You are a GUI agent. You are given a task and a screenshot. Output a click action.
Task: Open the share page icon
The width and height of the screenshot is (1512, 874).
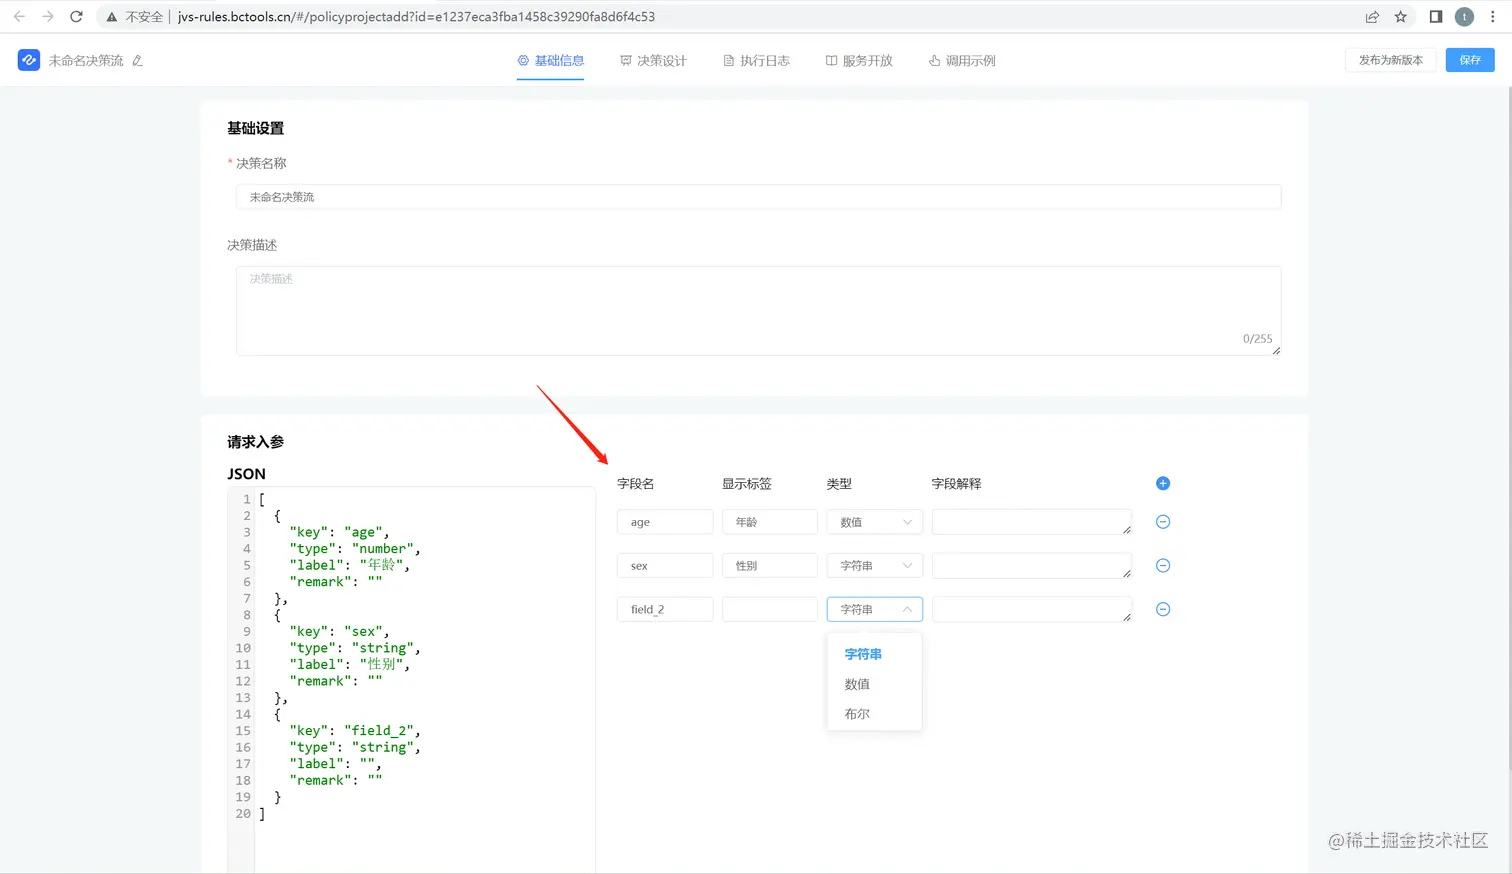tap(1372, 17)
